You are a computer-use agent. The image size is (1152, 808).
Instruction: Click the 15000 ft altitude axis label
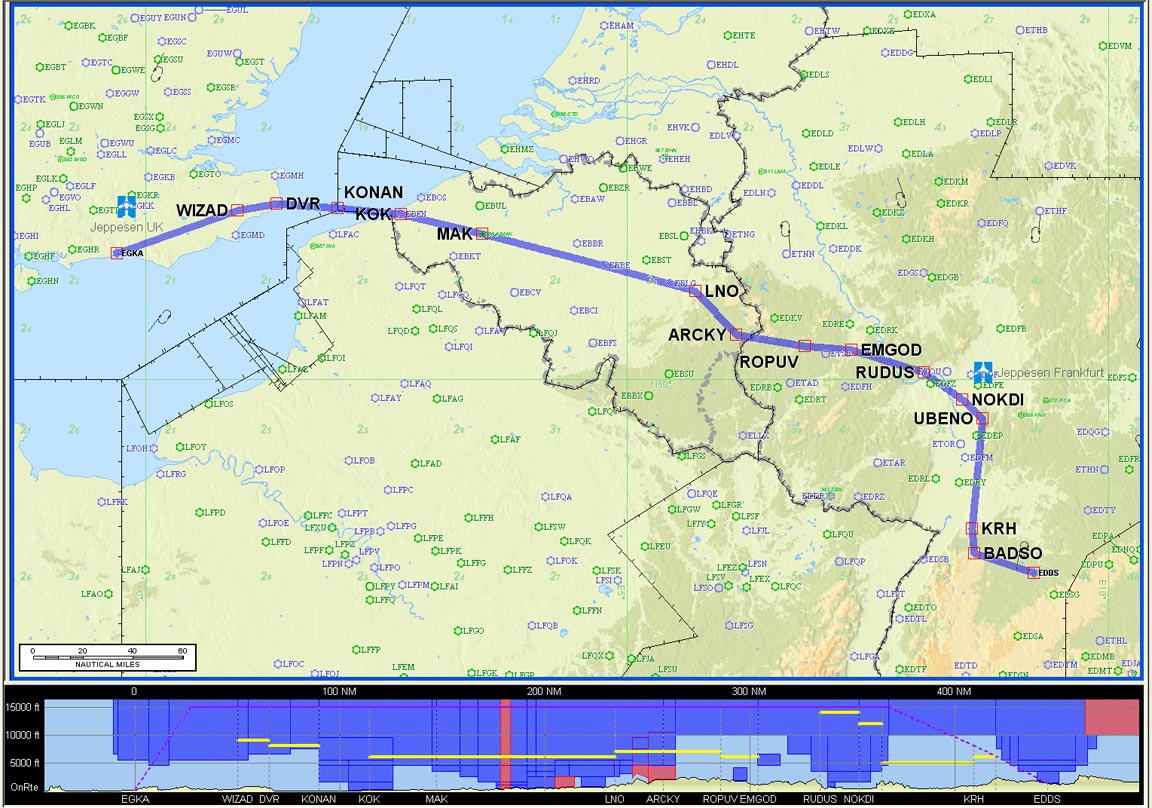(x=23, y=707)
